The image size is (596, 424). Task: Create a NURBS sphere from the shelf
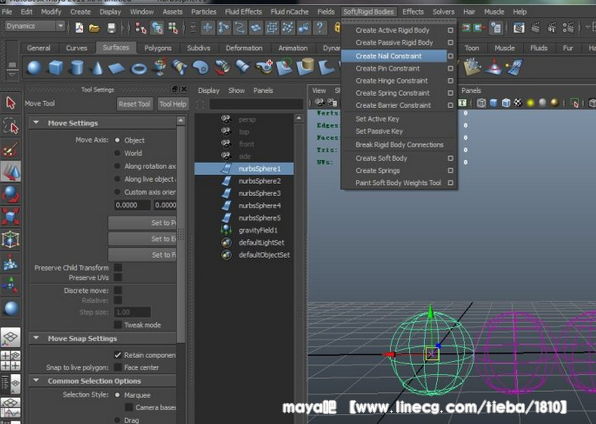[x=34, y=68]
